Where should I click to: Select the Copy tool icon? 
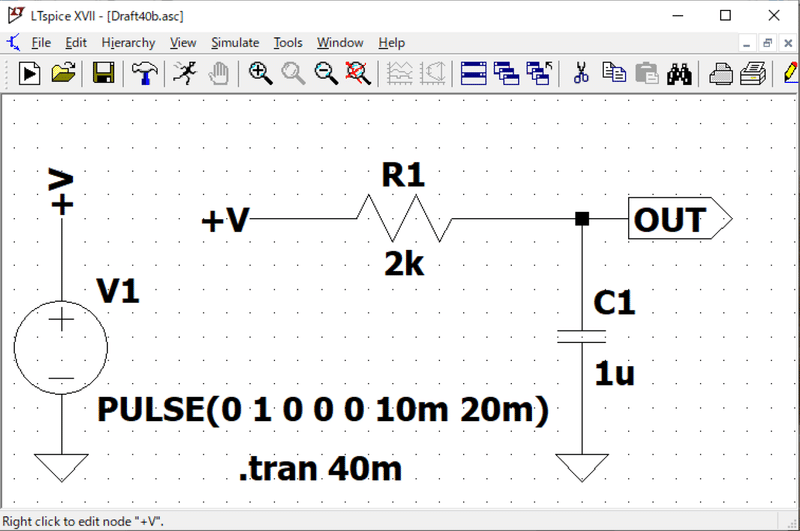614,74
